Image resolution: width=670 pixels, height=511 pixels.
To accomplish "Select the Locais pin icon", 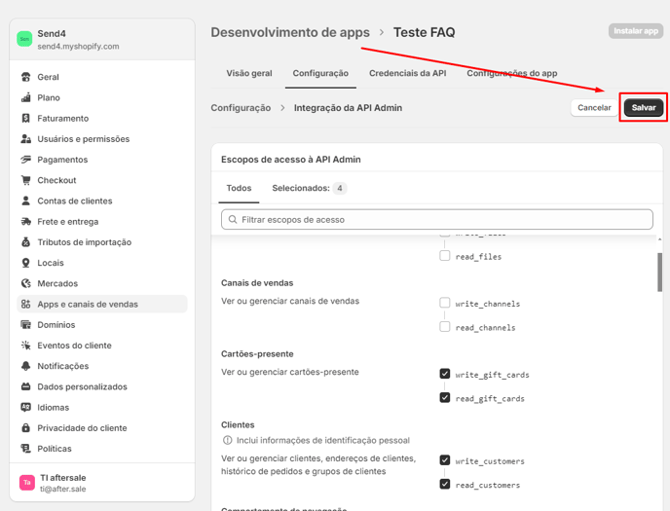I will (x=27, y=263).
